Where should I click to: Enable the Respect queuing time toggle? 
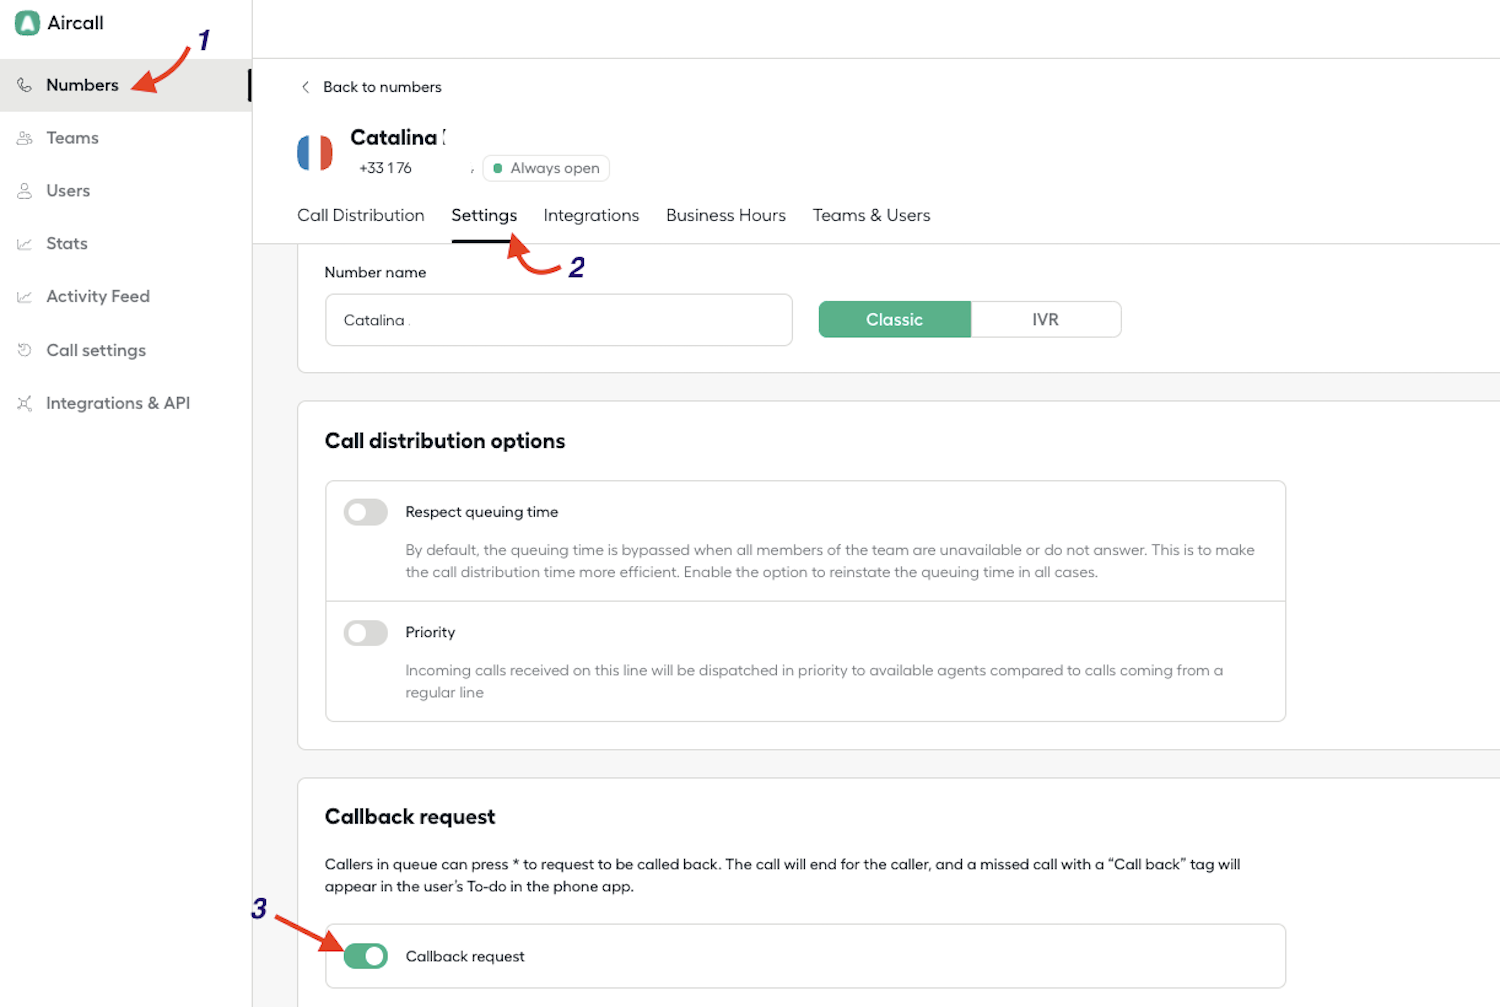pyautogui.click(x=365, y=512)
